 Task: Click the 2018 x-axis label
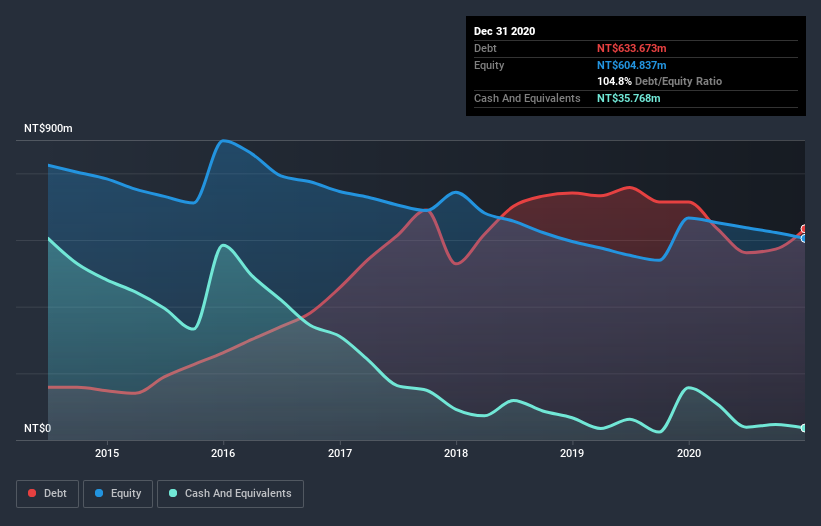(x=456, y=453)
